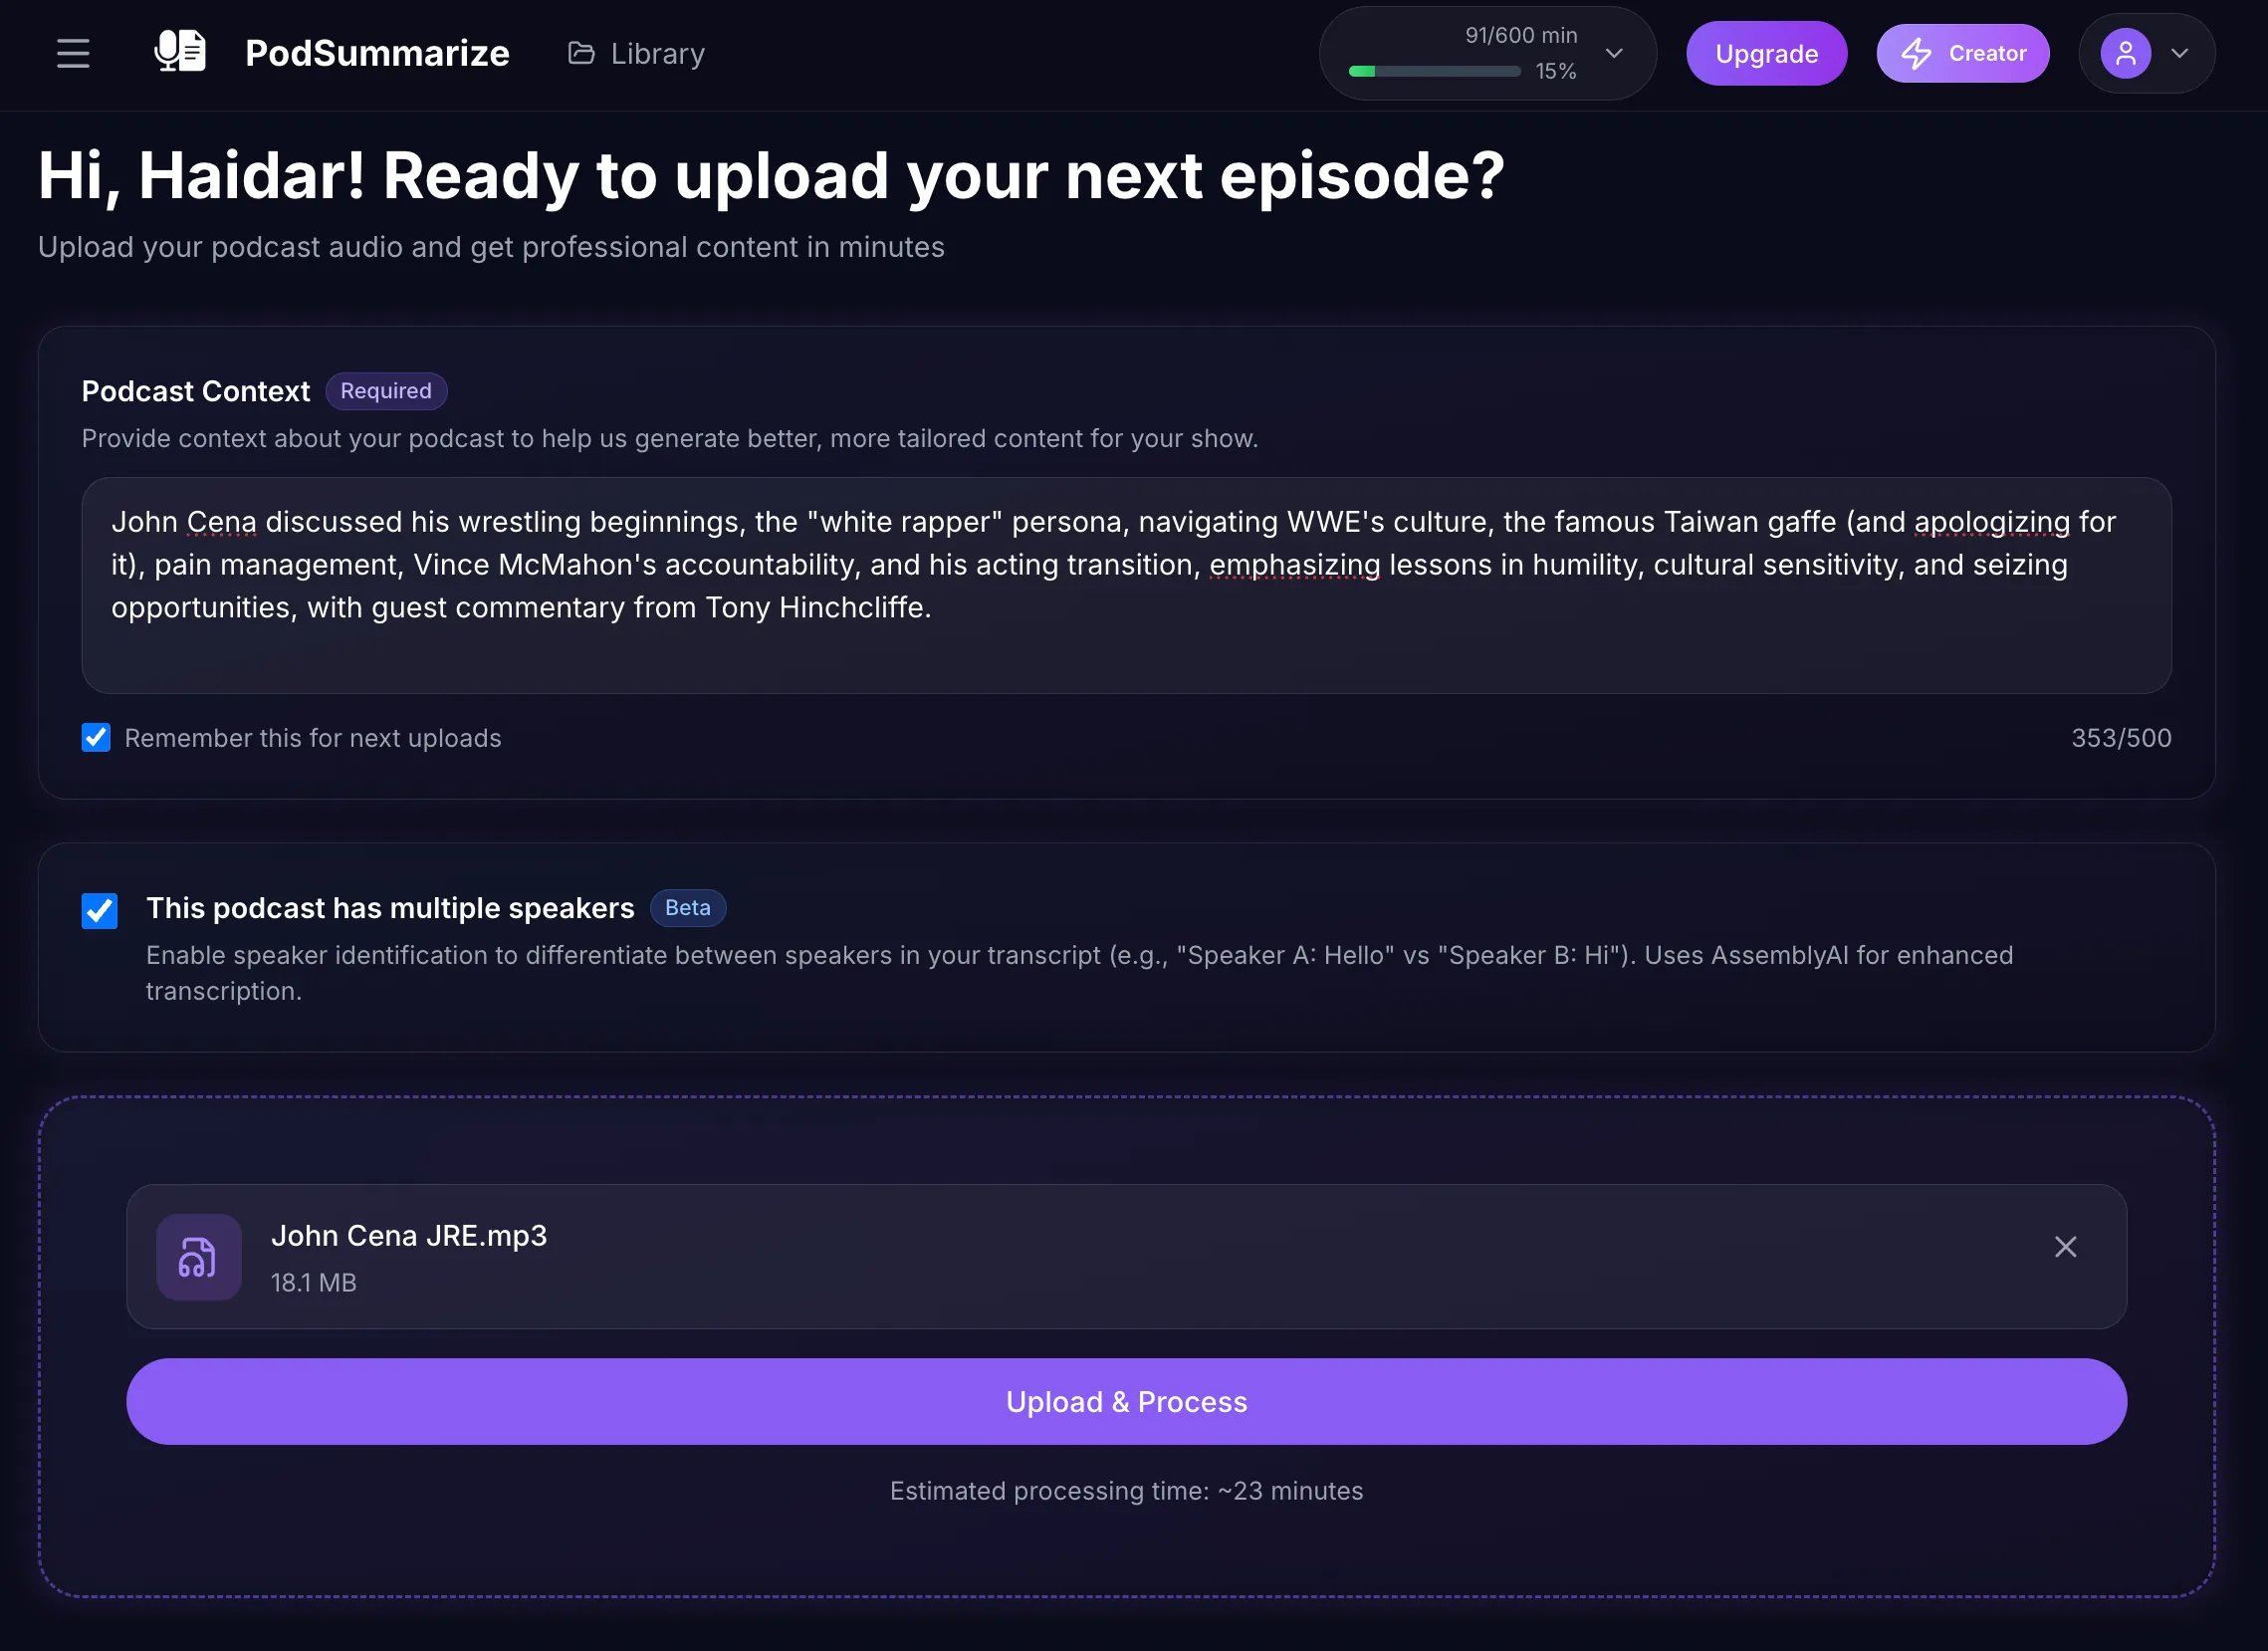
Task: Select the lightning bolt icon on Creator button
Action: 1917,53
